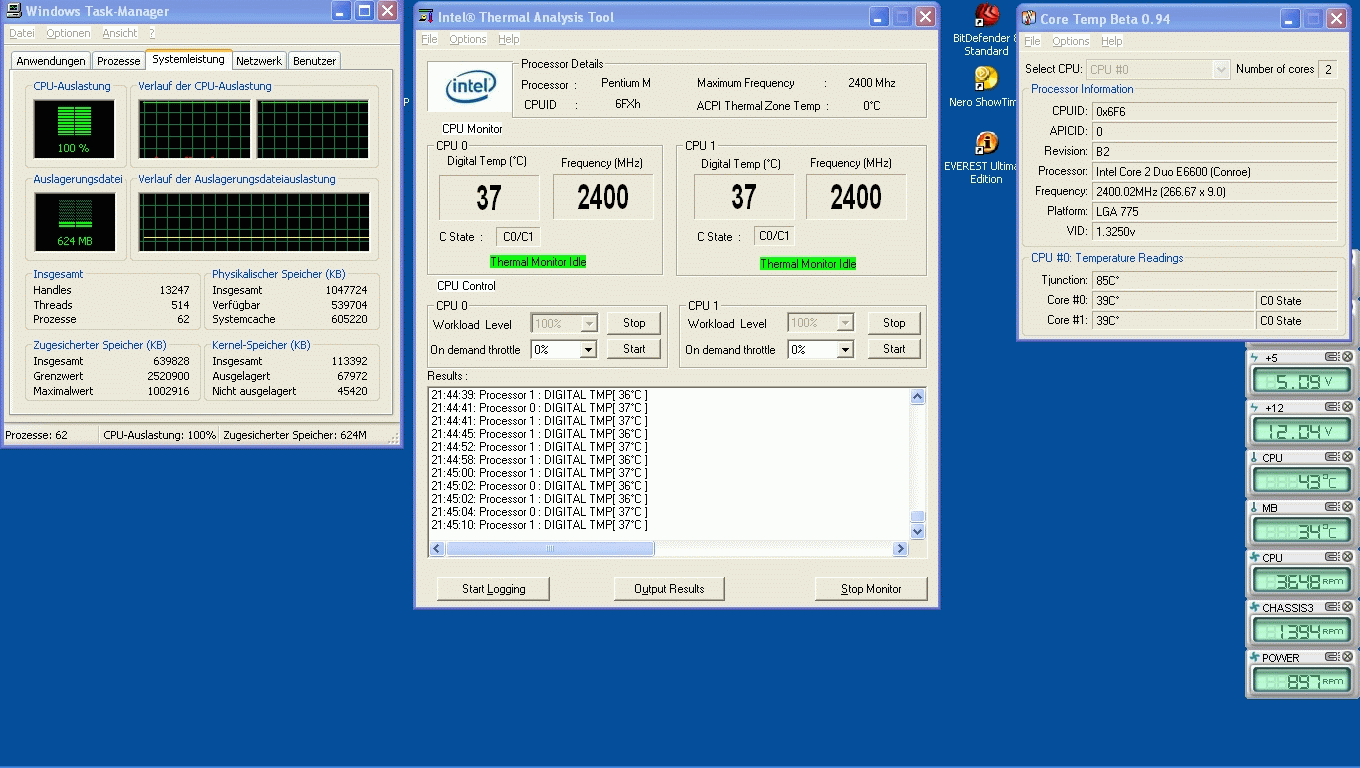Open CPU 1 Workload Level dropdown
The image size is (1360, 768).
(845, 323)
